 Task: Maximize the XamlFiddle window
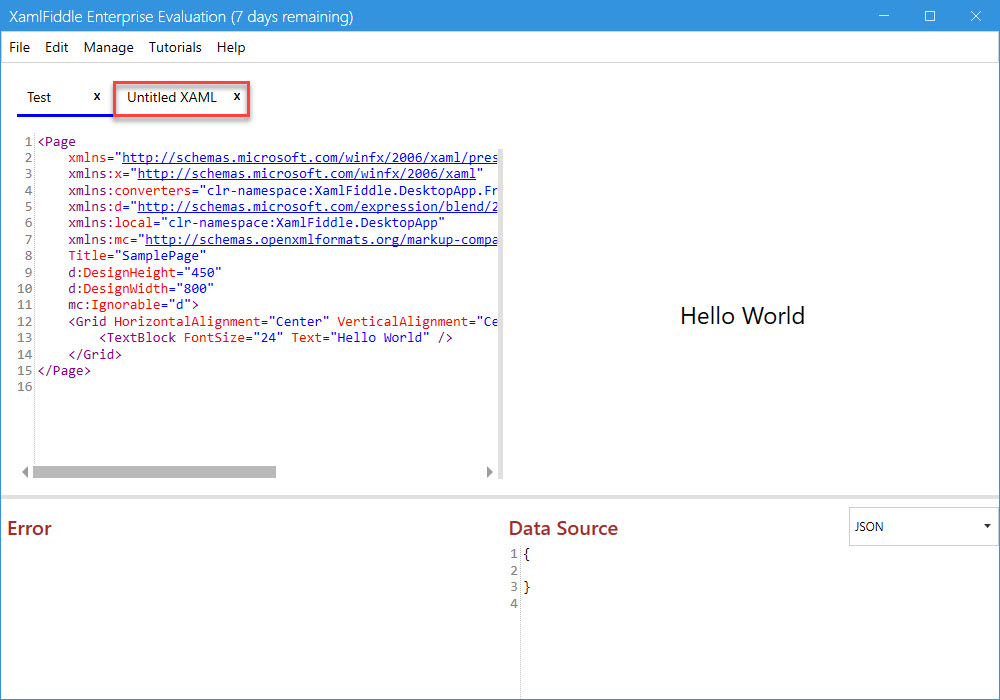tap(930, 16)
